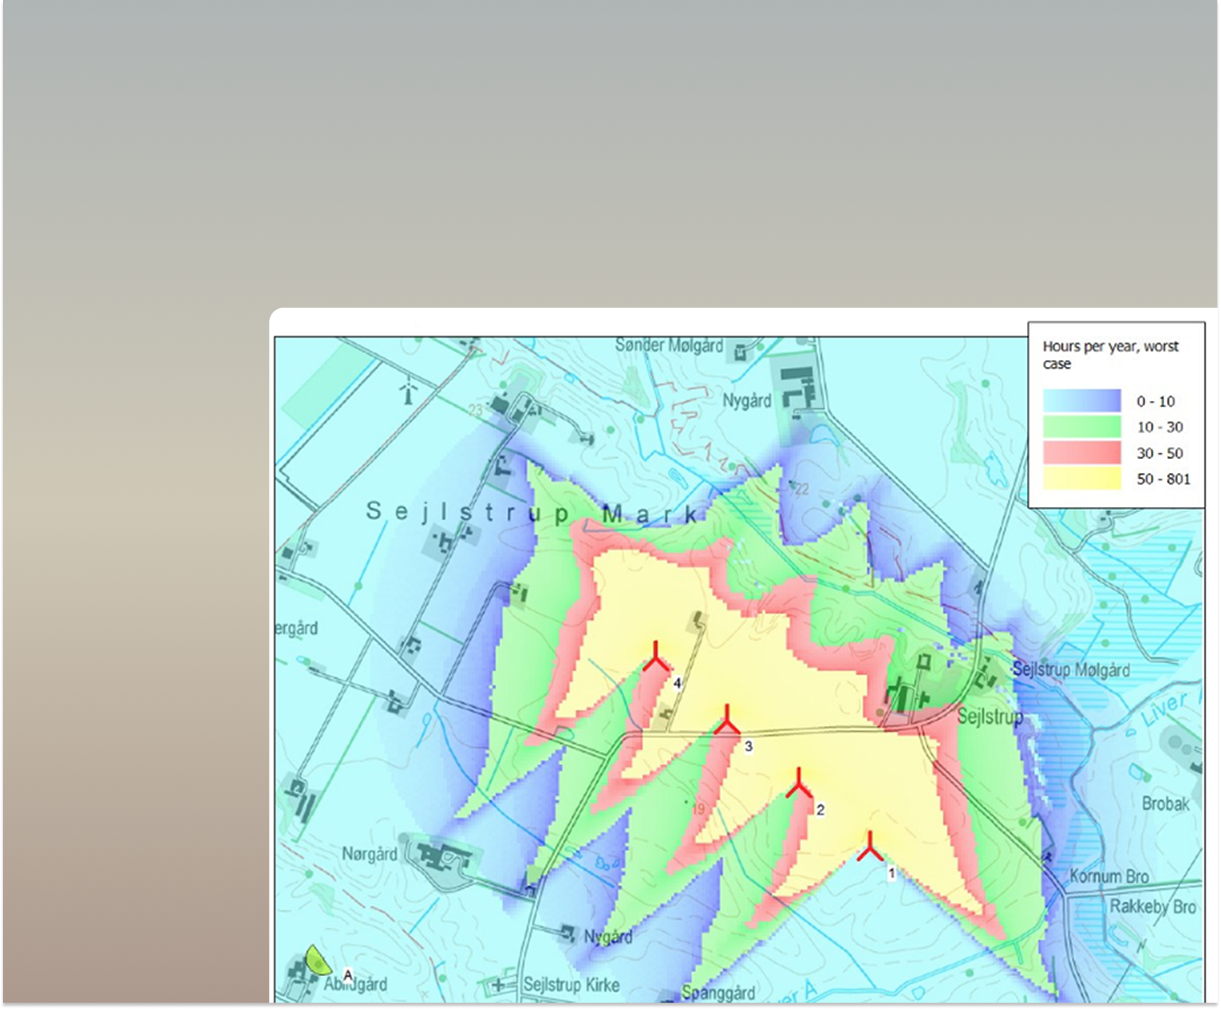Click the existing windmill symbol above Sejlstrup Mark

click(x=407, y=390)
